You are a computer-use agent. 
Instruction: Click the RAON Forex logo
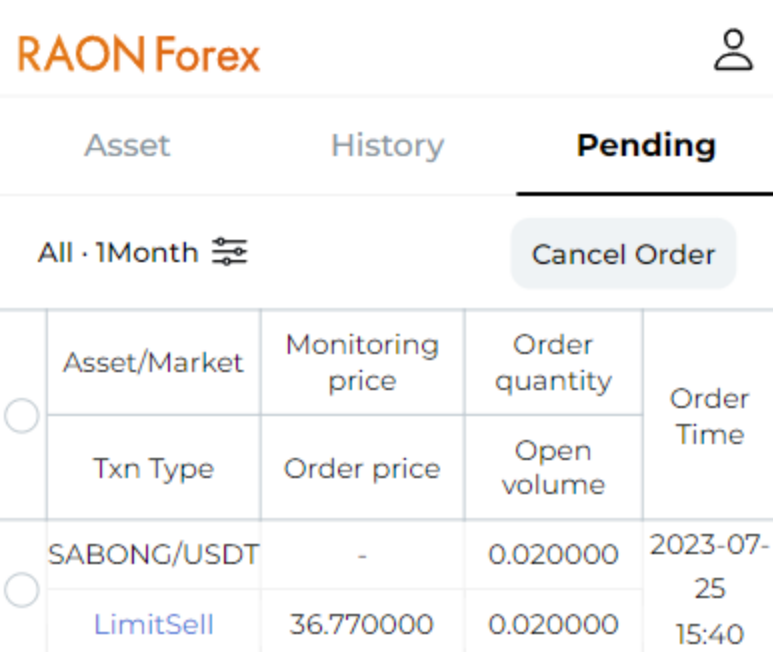[139, 54]
